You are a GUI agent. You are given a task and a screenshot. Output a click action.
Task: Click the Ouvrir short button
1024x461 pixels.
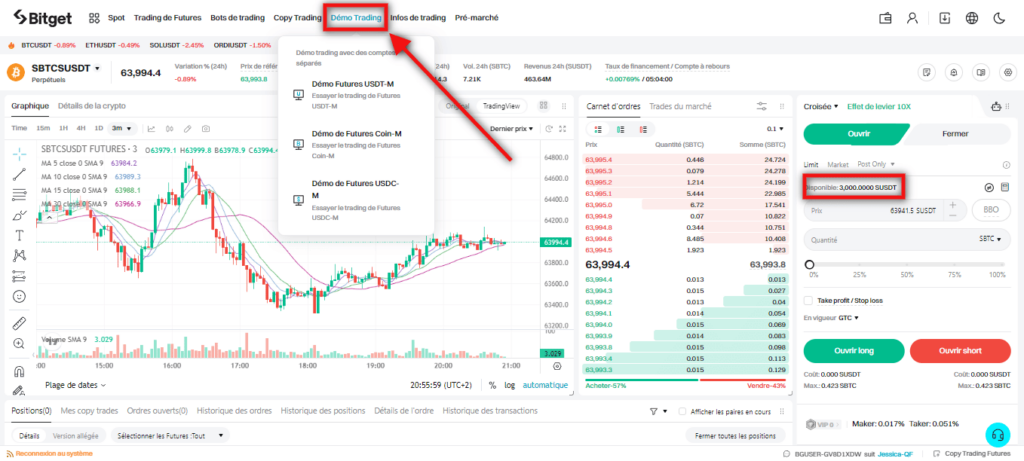click(960, 351)
